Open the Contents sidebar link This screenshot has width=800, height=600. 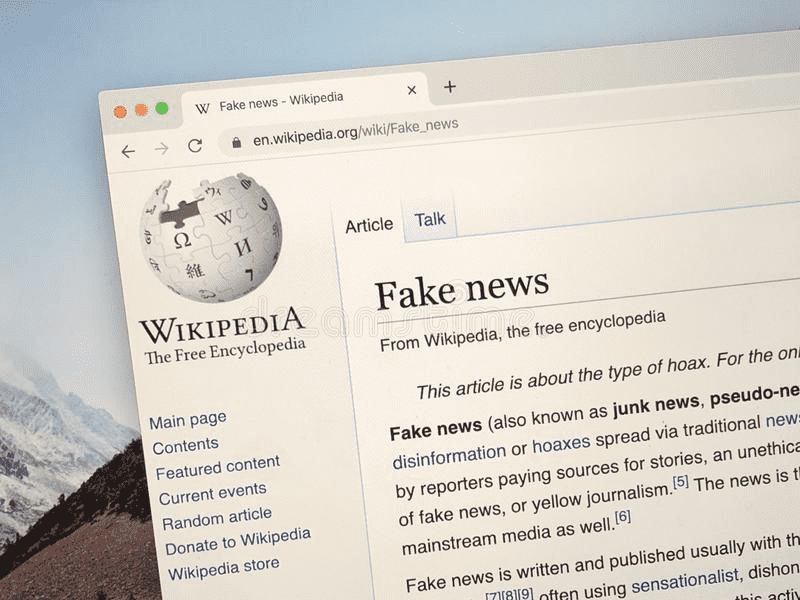185,446
